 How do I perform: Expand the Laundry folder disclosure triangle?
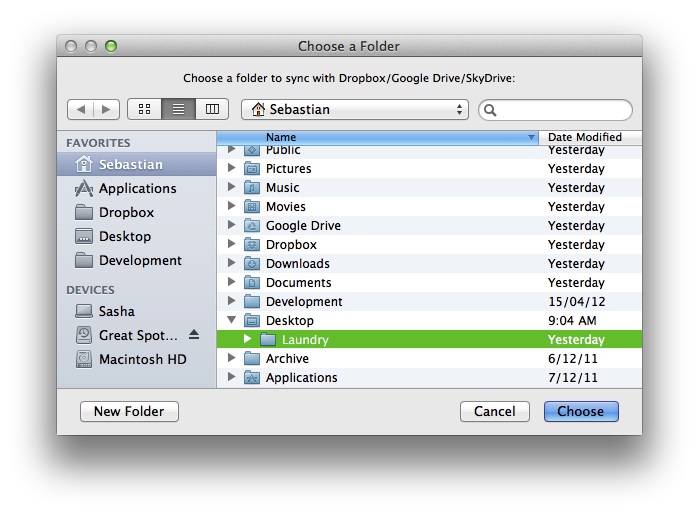point(248,340)
